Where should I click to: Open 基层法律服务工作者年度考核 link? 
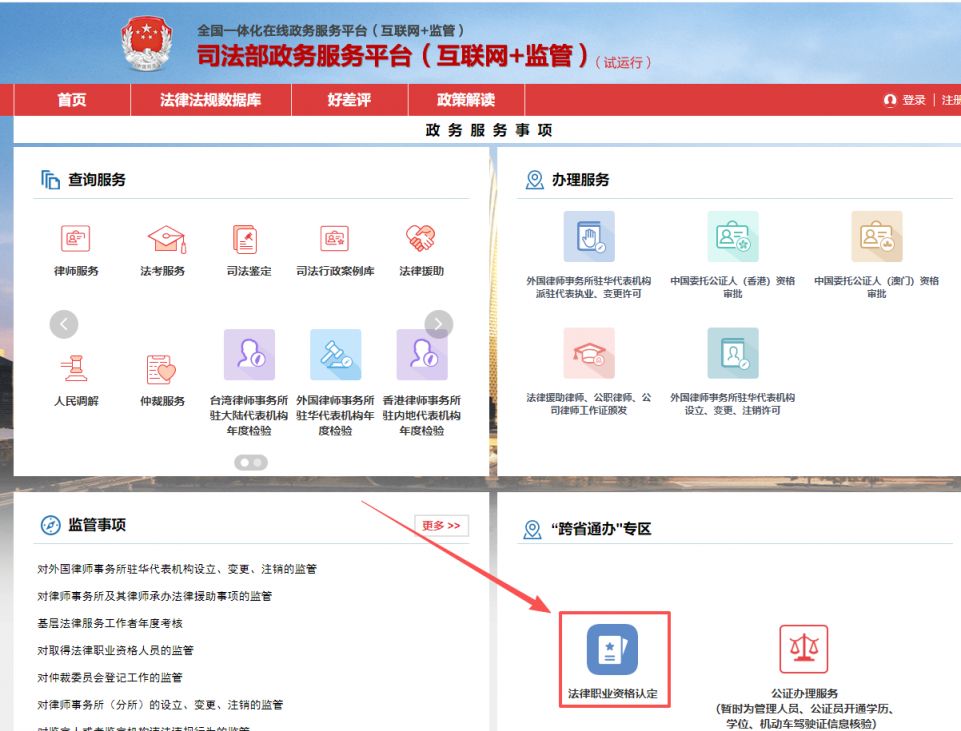click(x=110, y=623)
